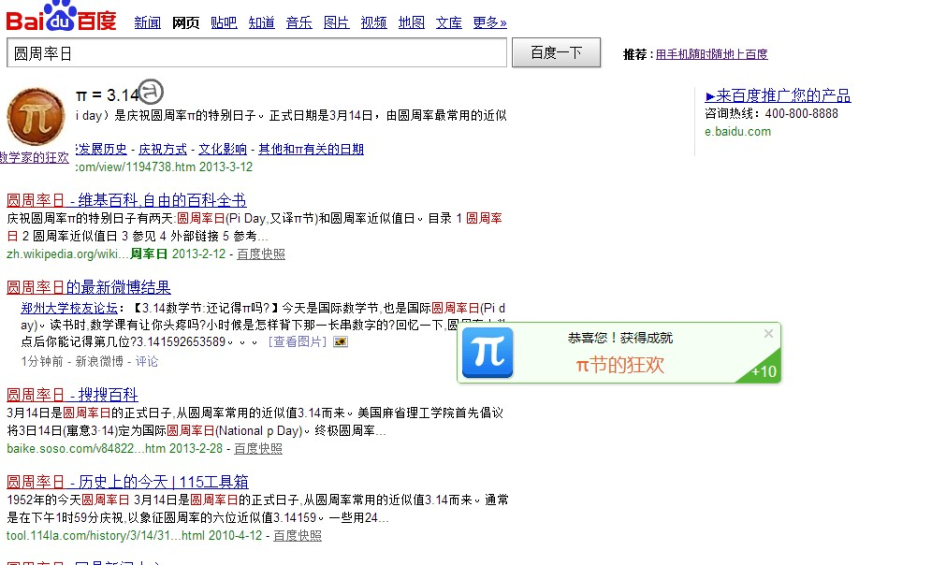
Task: Open 百度快照 for the Wikipedia result
Action: (x=261, y=254)
